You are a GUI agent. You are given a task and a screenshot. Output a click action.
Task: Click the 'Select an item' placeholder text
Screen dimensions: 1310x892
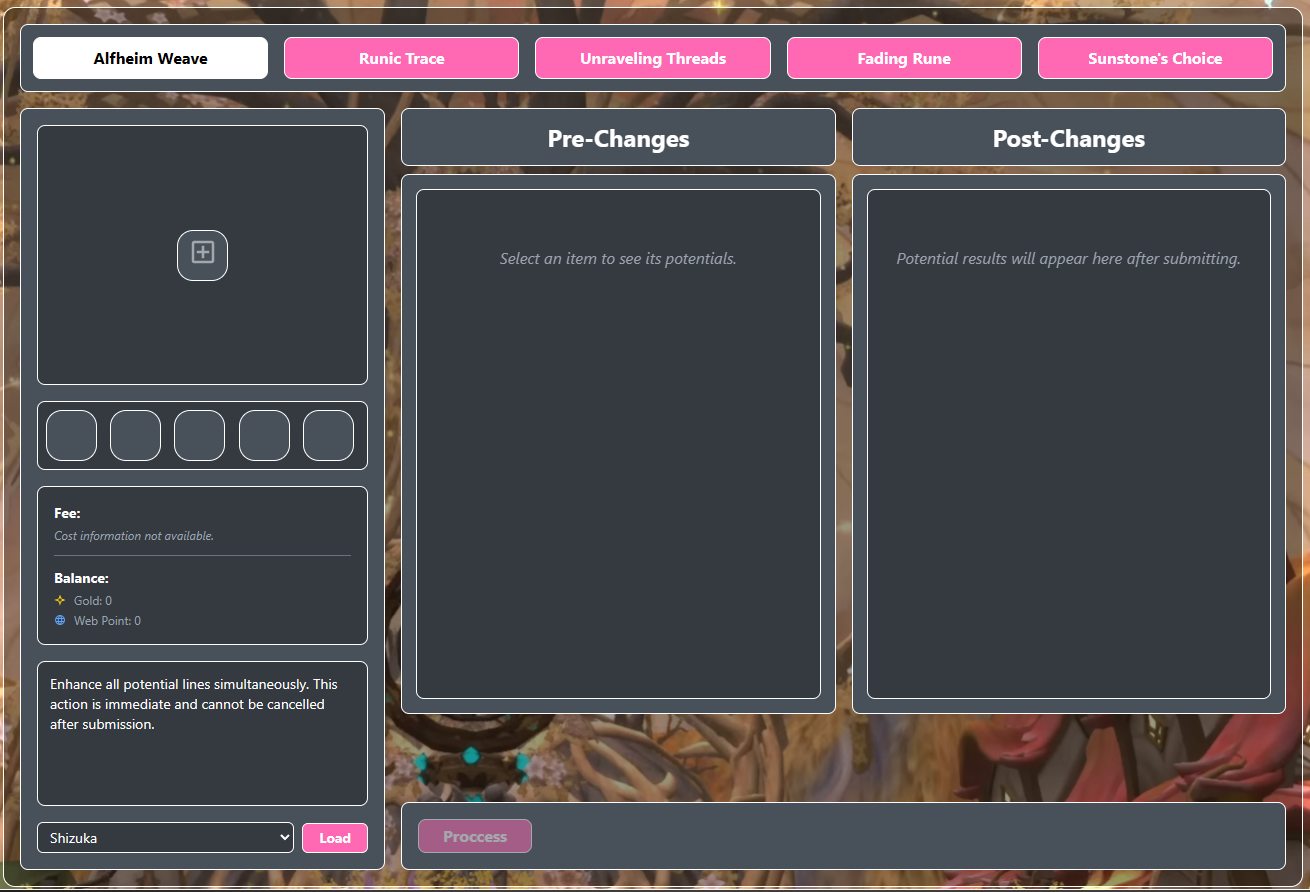click(618, 259)
